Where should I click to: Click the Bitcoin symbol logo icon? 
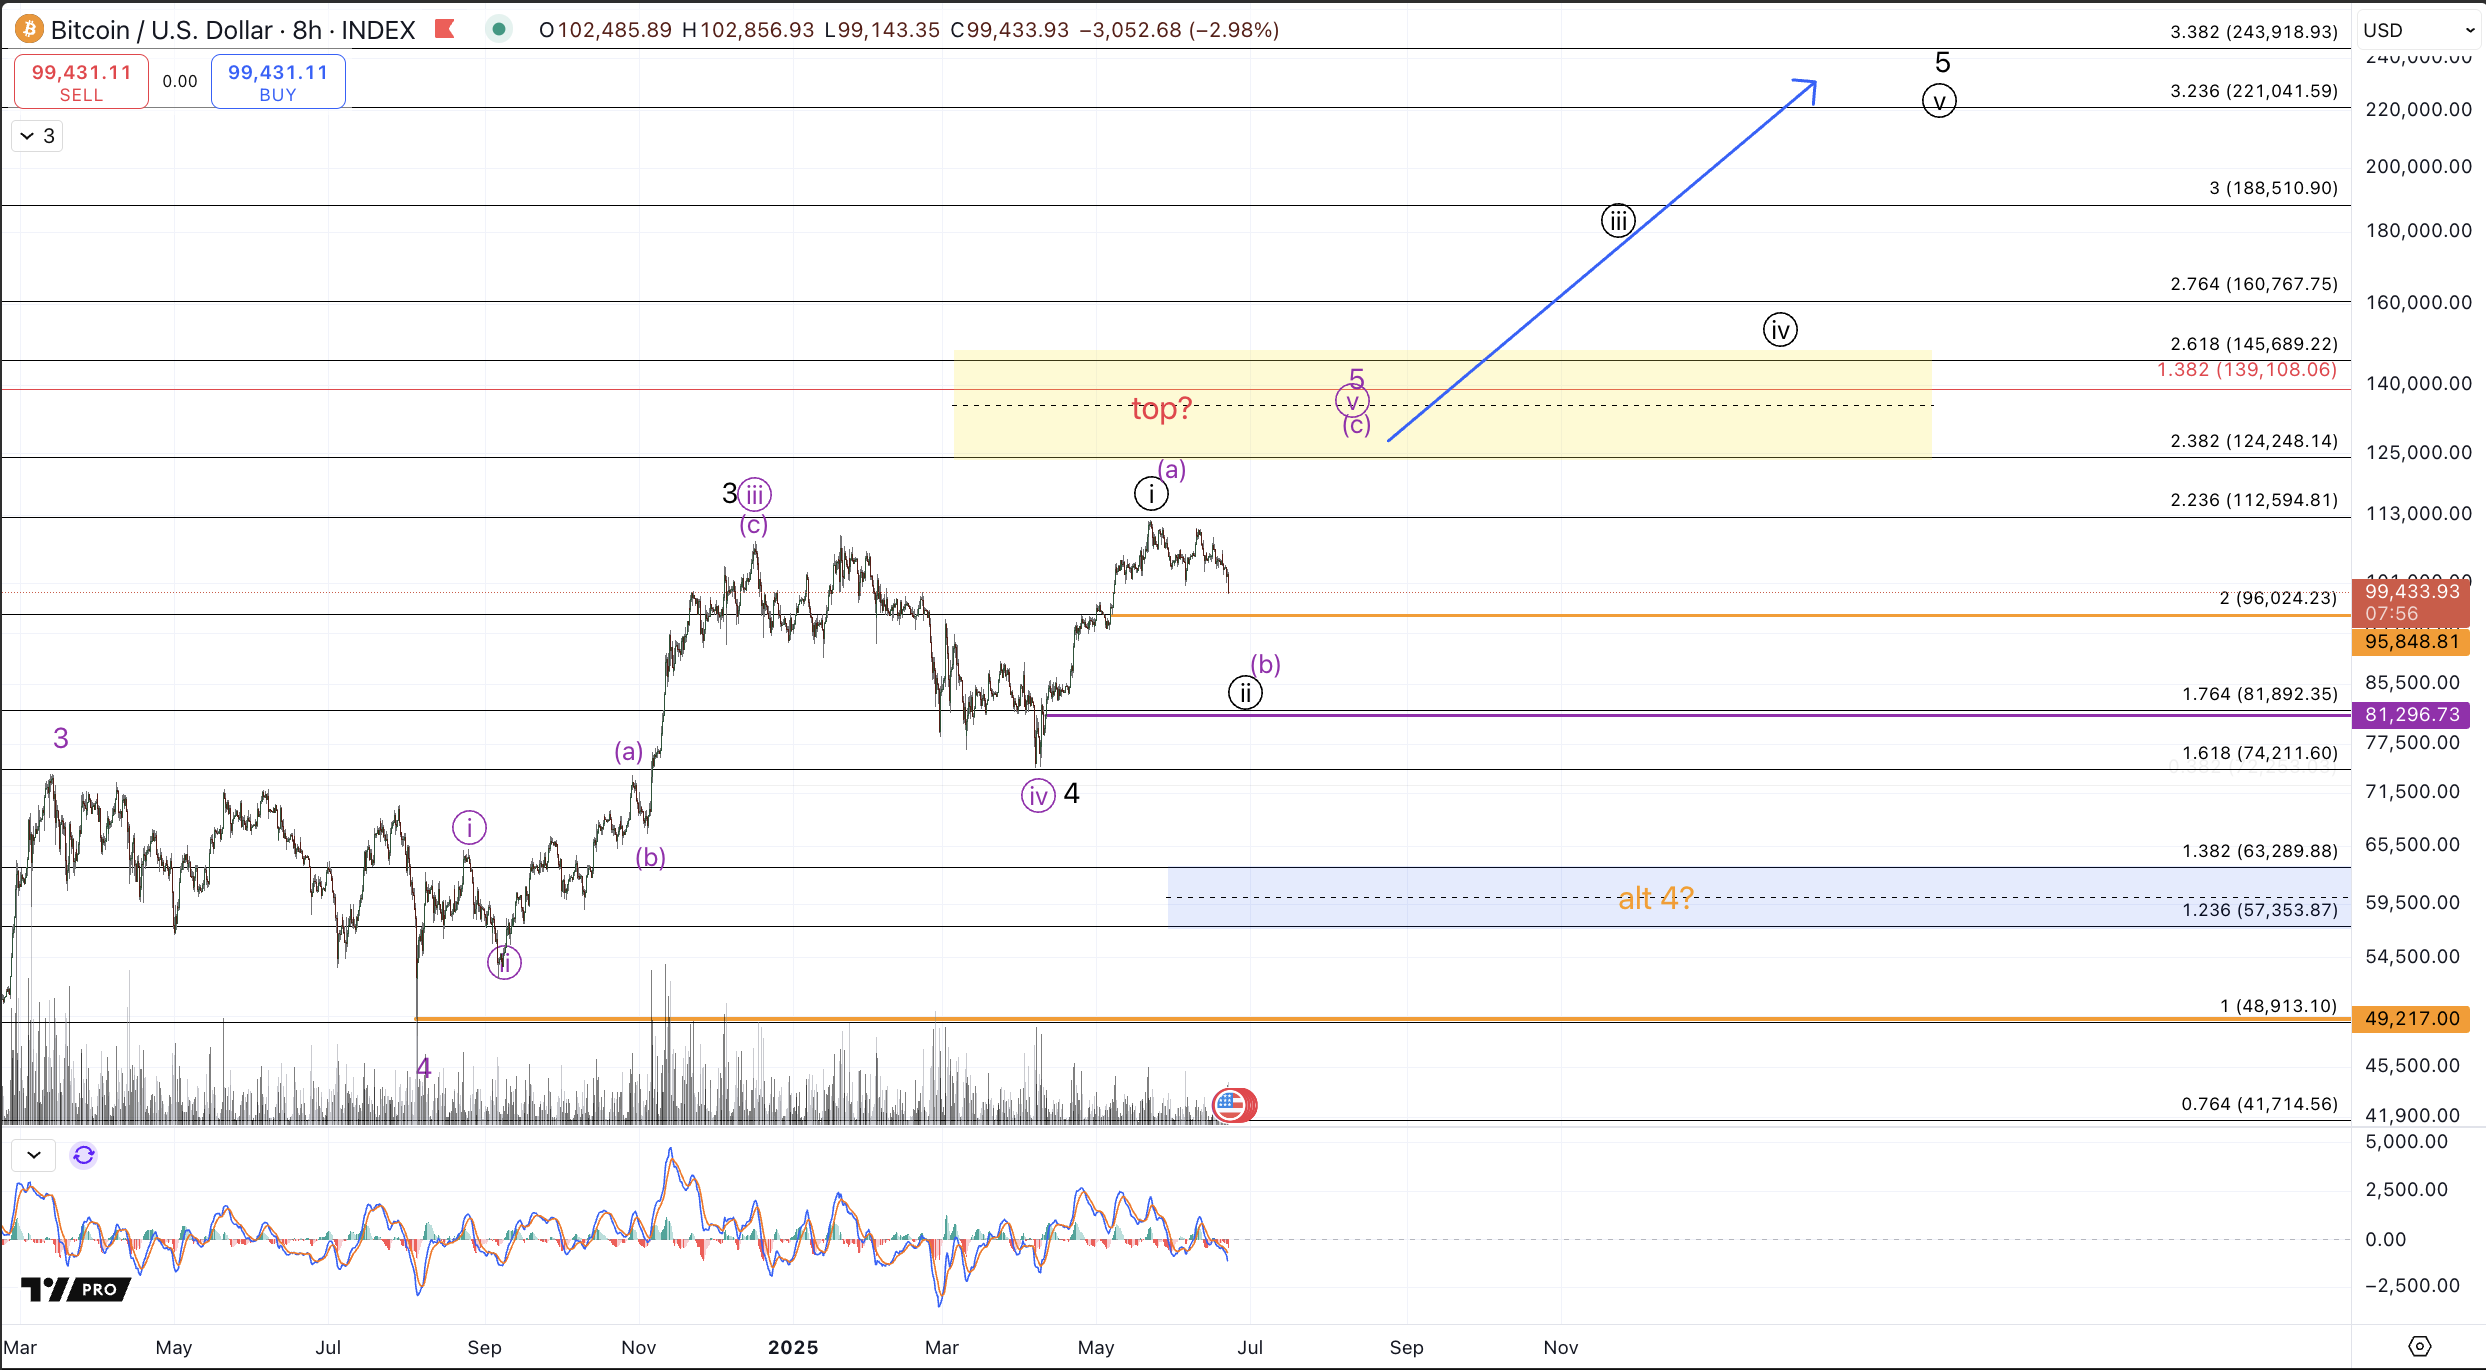click(28, 30)
